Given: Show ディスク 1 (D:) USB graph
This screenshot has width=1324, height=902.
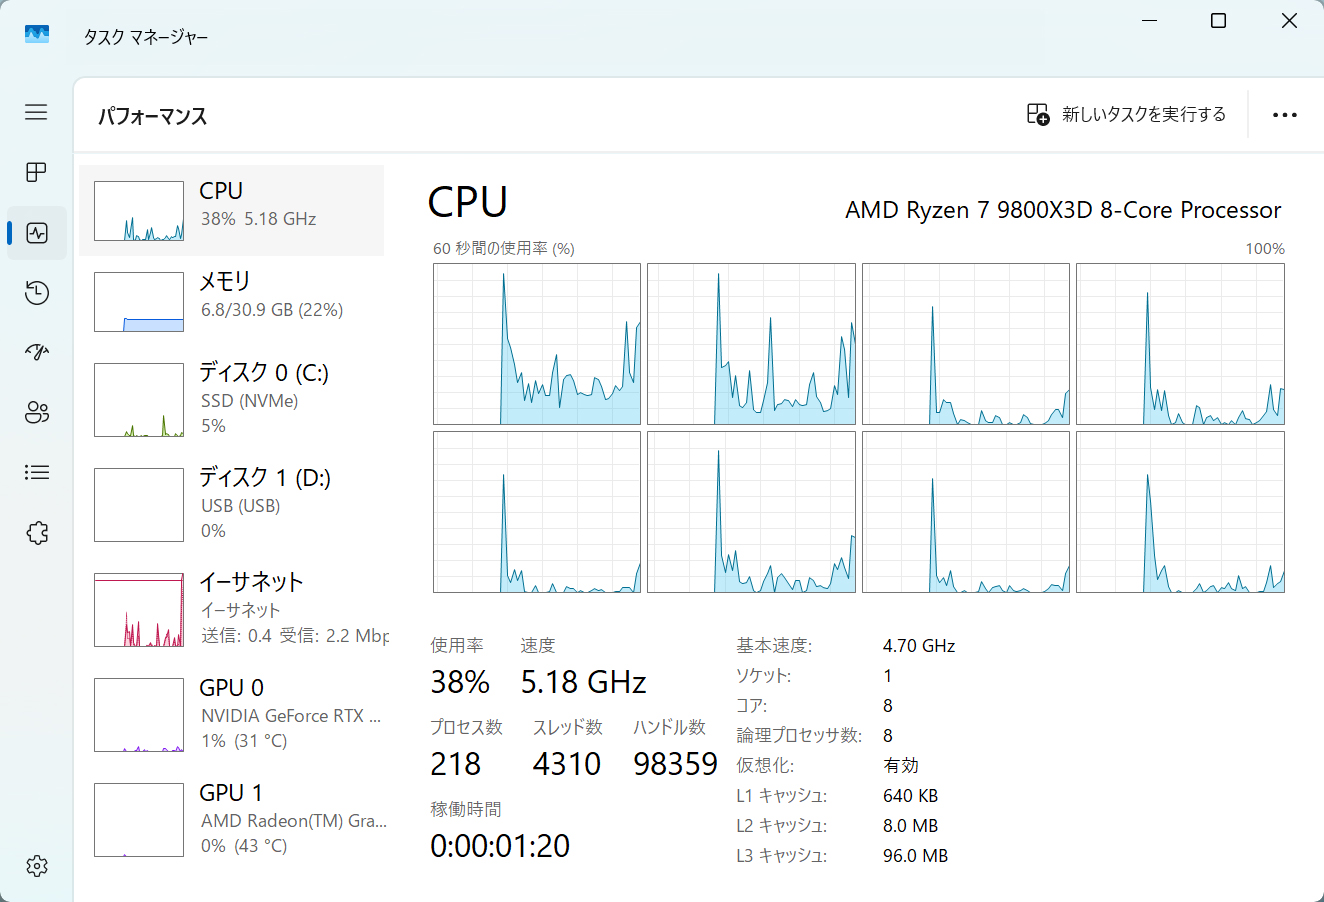Looking at the screenshot, I should point(232,504).
